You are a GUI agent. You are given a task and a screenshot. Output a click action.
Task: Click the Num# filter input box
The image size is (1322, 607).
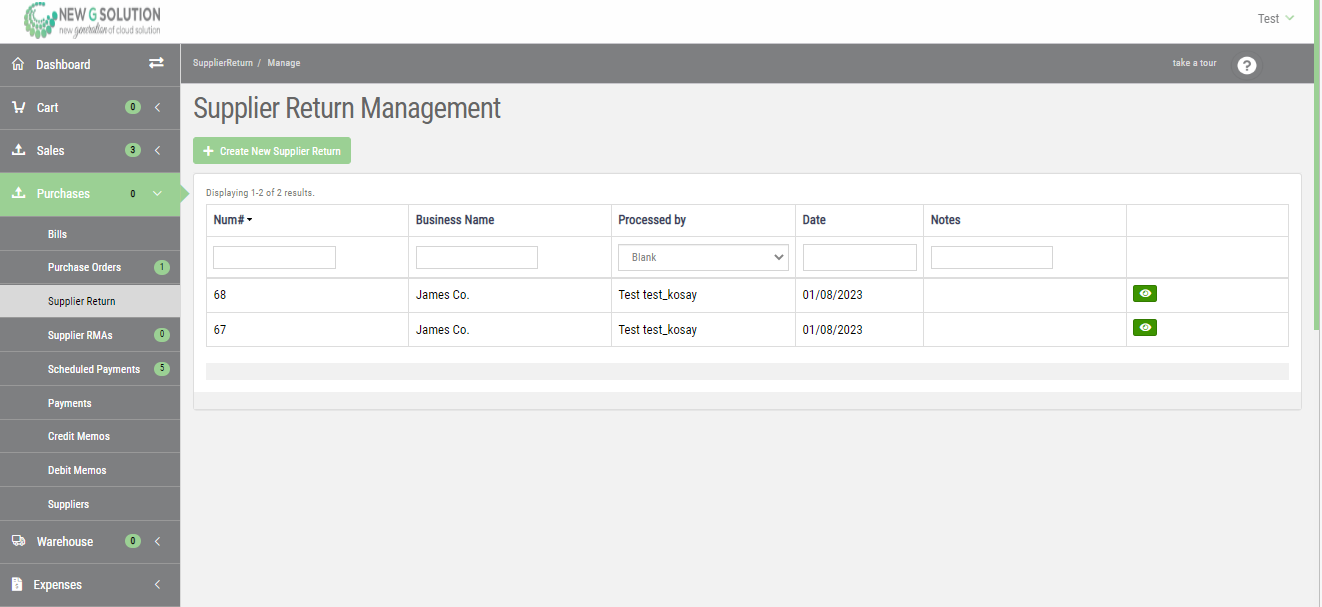click(x=273, y=256)
